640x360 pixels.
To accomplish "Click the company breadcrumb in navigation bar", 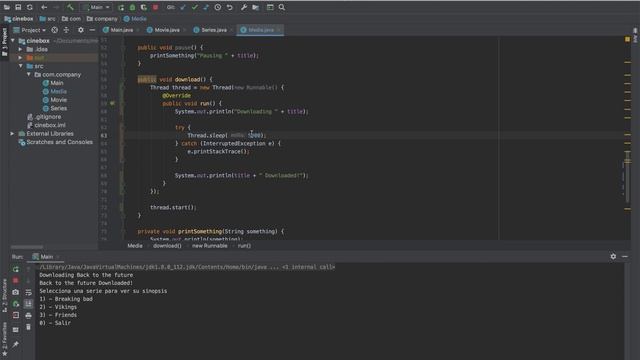I will [102, 19].
